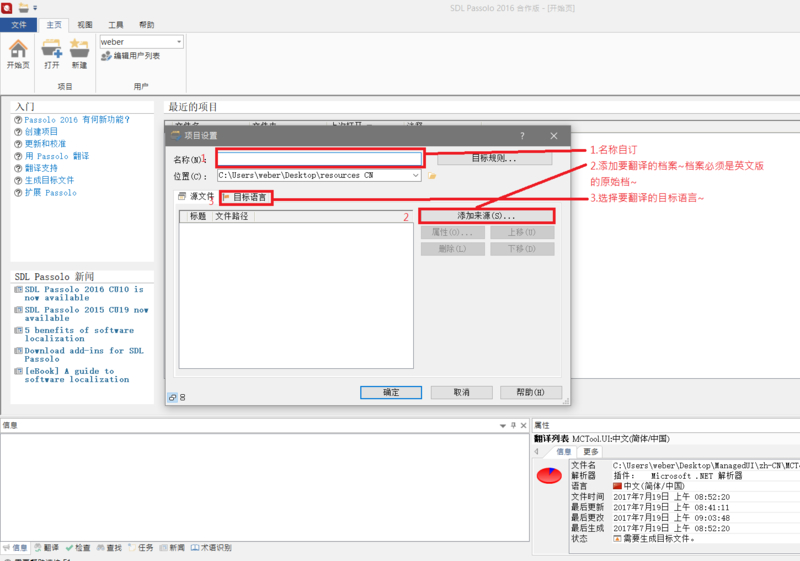Viewport: 800px width, 561px height.
Task: Open the quick access toolbar dropdown arrow
Action: click(35, 8)
